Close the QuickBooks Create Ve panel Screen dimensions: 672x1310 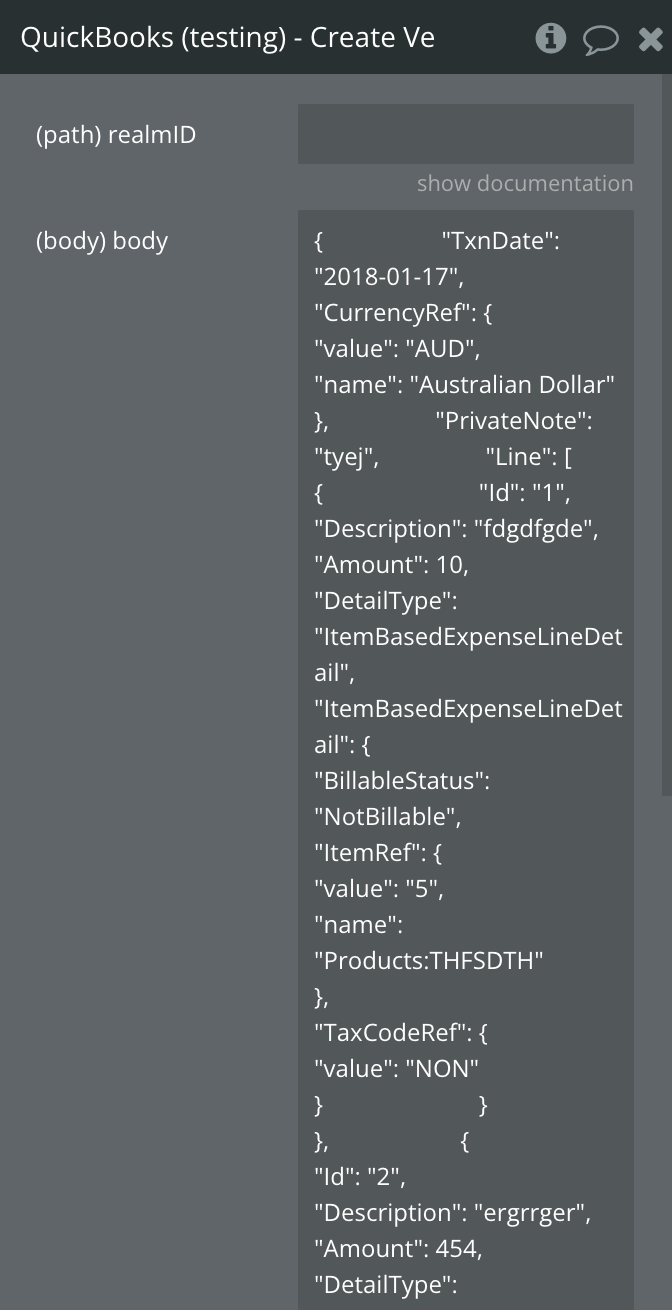650,39
